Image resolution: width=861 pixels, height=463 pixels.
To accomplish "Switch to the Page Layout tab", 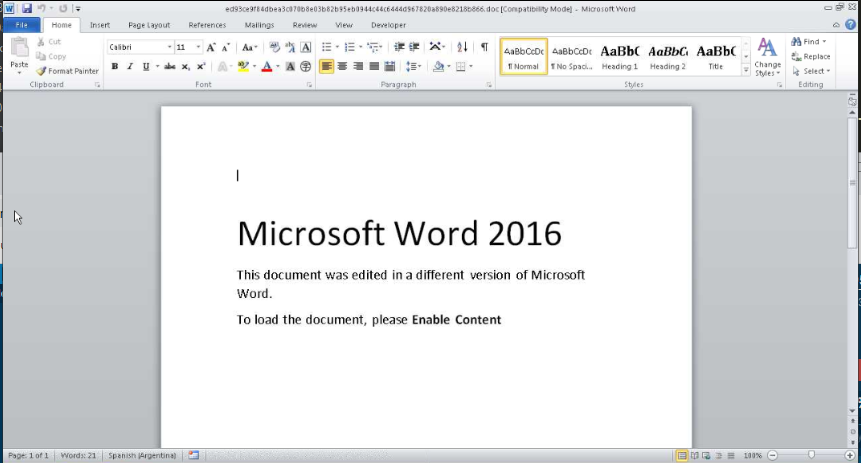I will coord(149,25).
